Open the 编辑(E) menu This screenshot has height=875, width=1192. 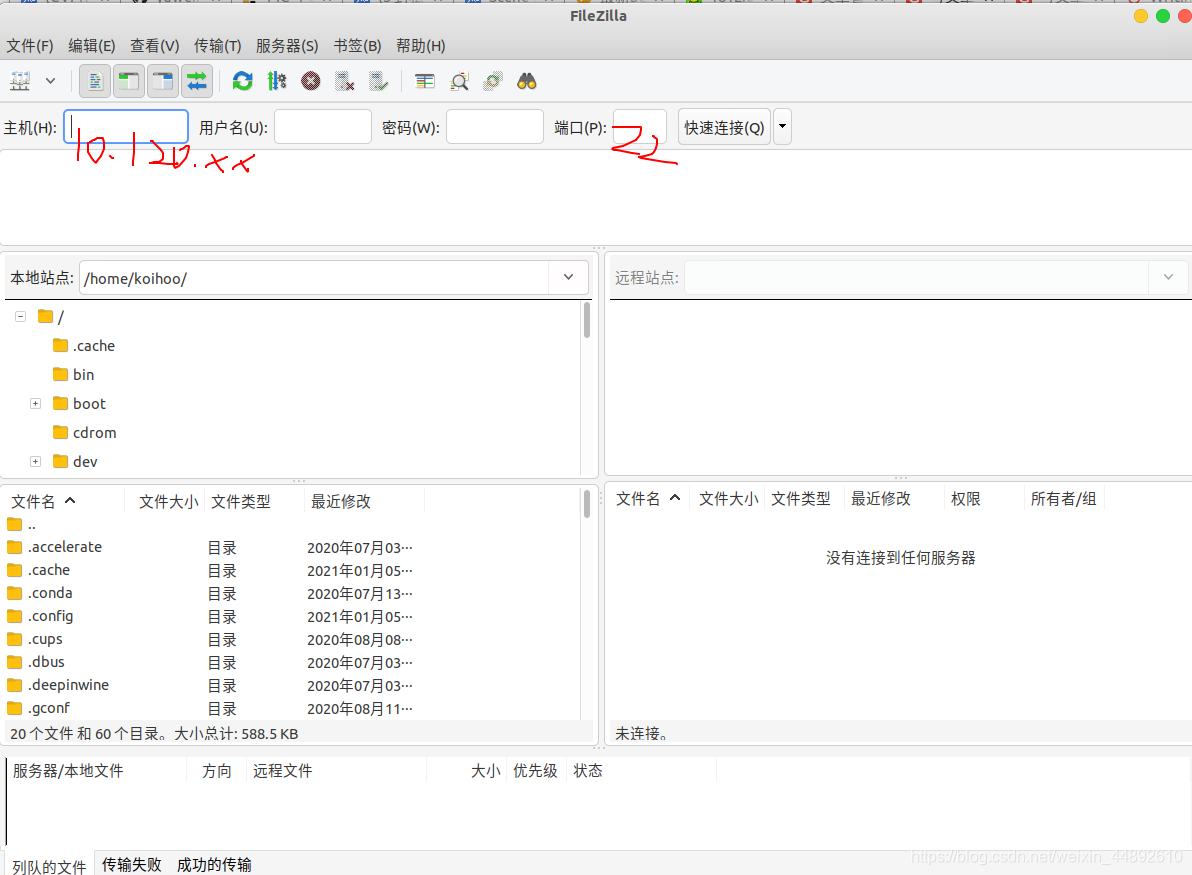(91, 46)
